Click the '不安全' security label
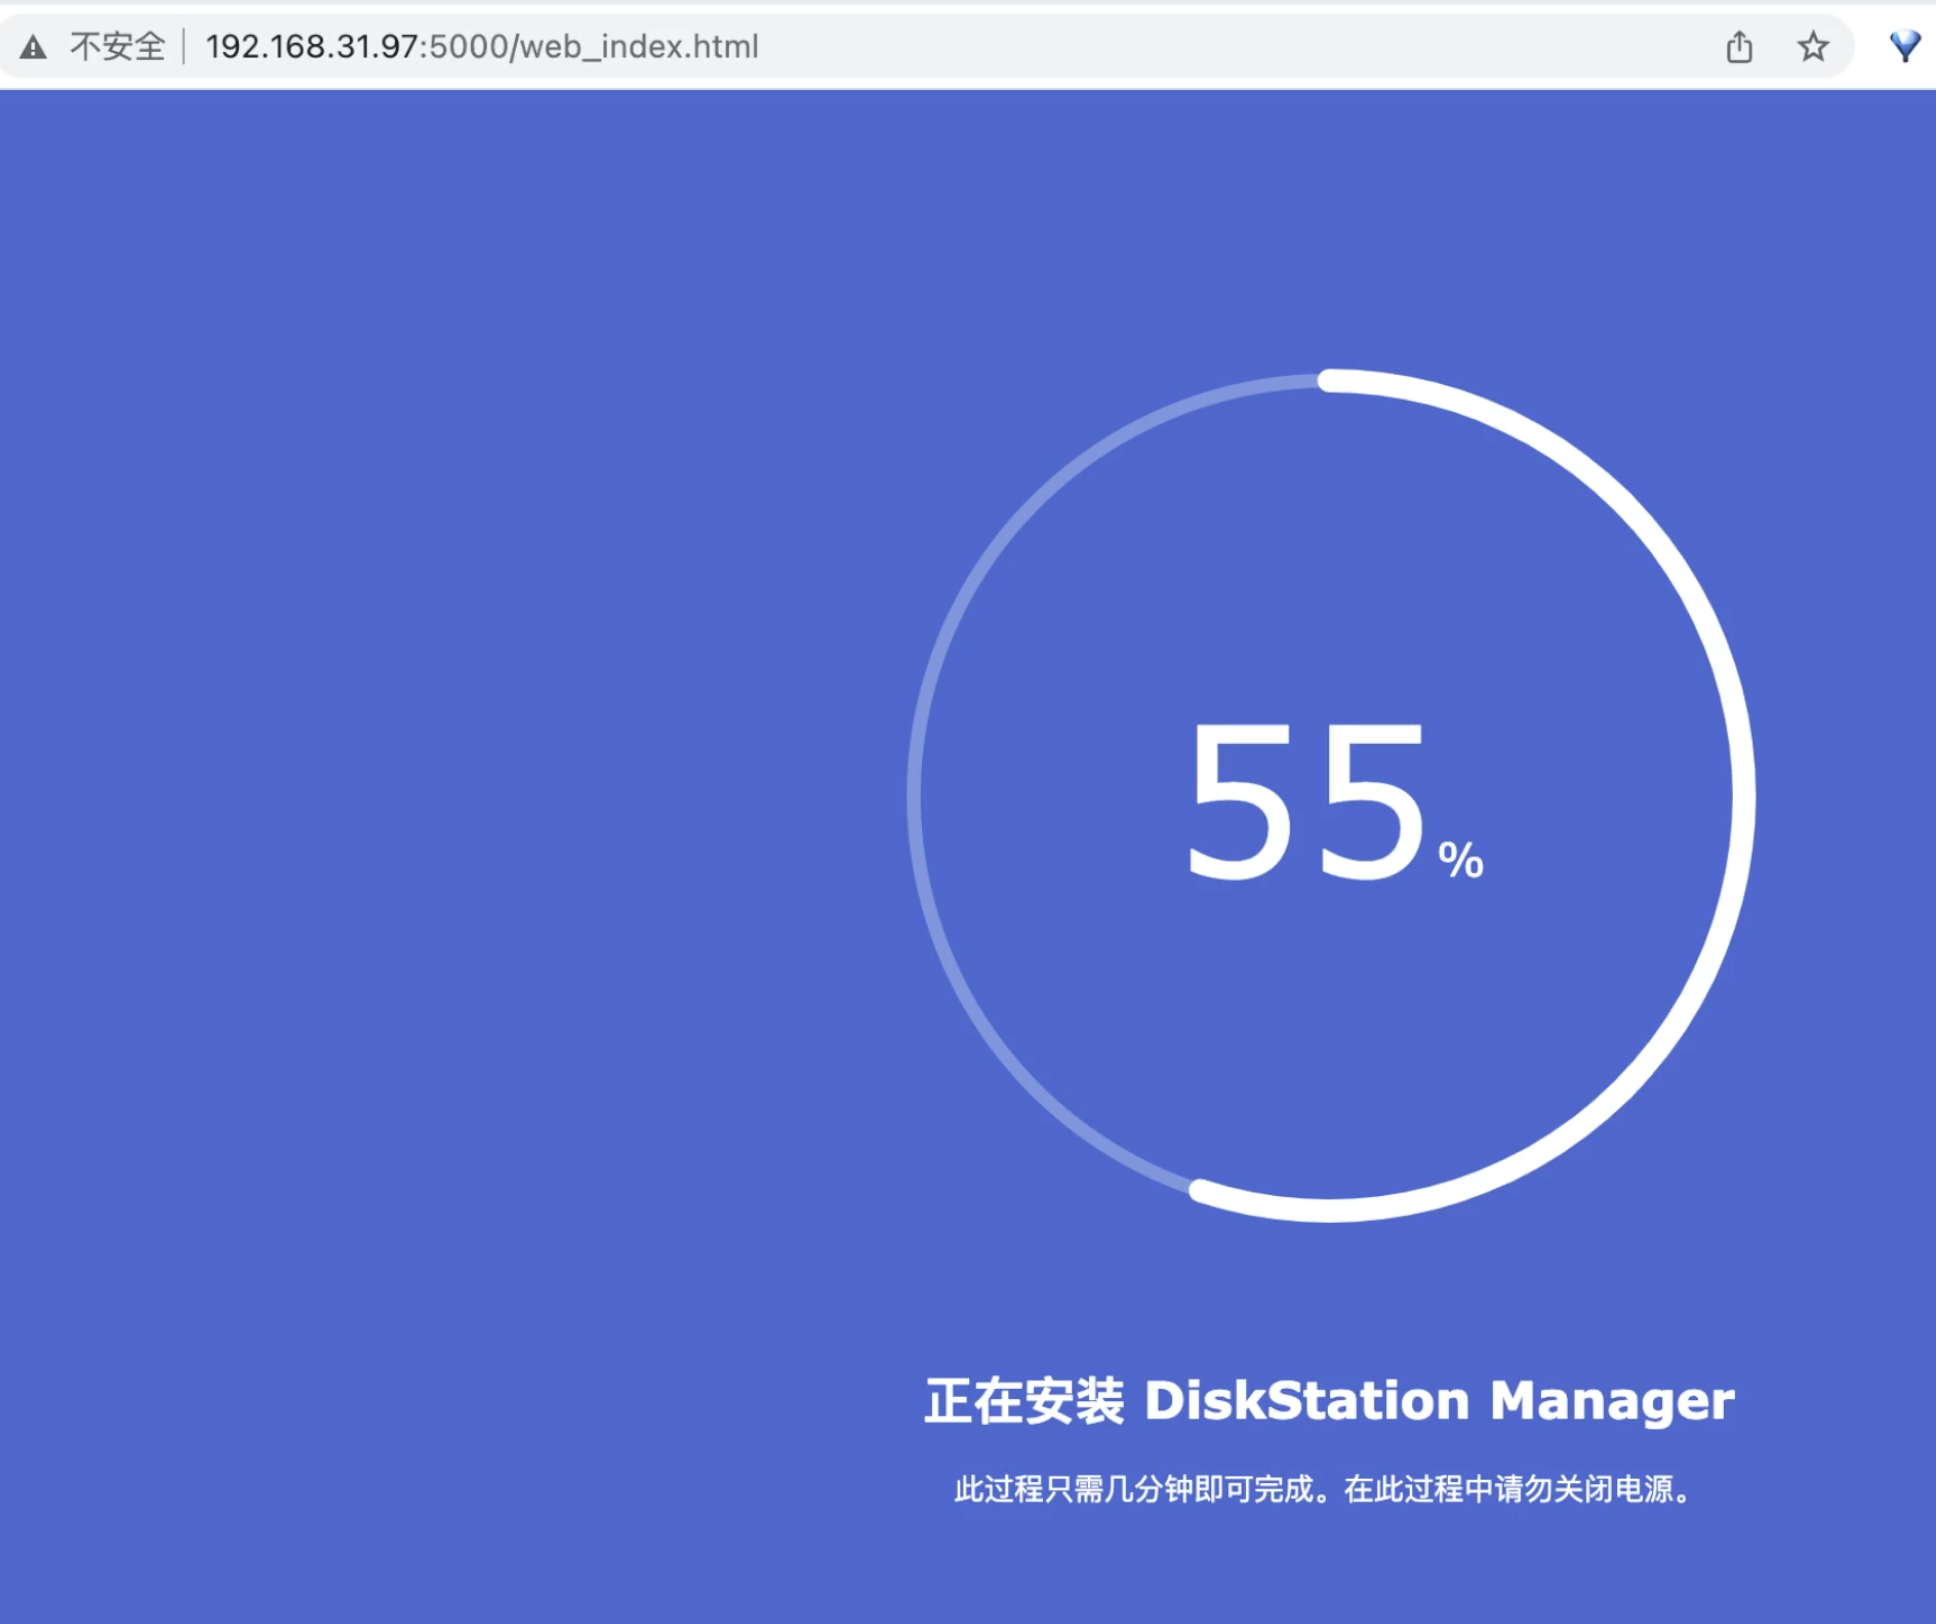Viewport: 1936px width, 1624px height. (117, 46)
